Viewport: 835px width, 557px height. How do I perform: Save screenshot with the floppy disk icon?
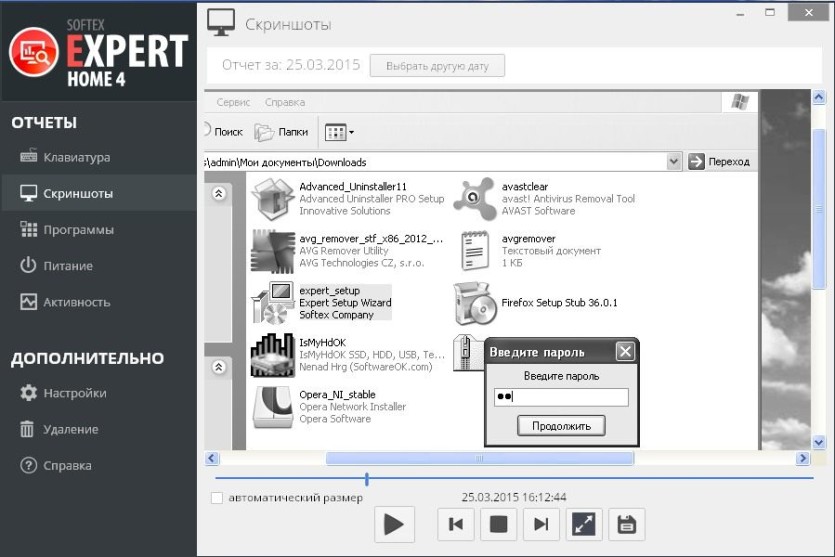(x=627, y=525)
